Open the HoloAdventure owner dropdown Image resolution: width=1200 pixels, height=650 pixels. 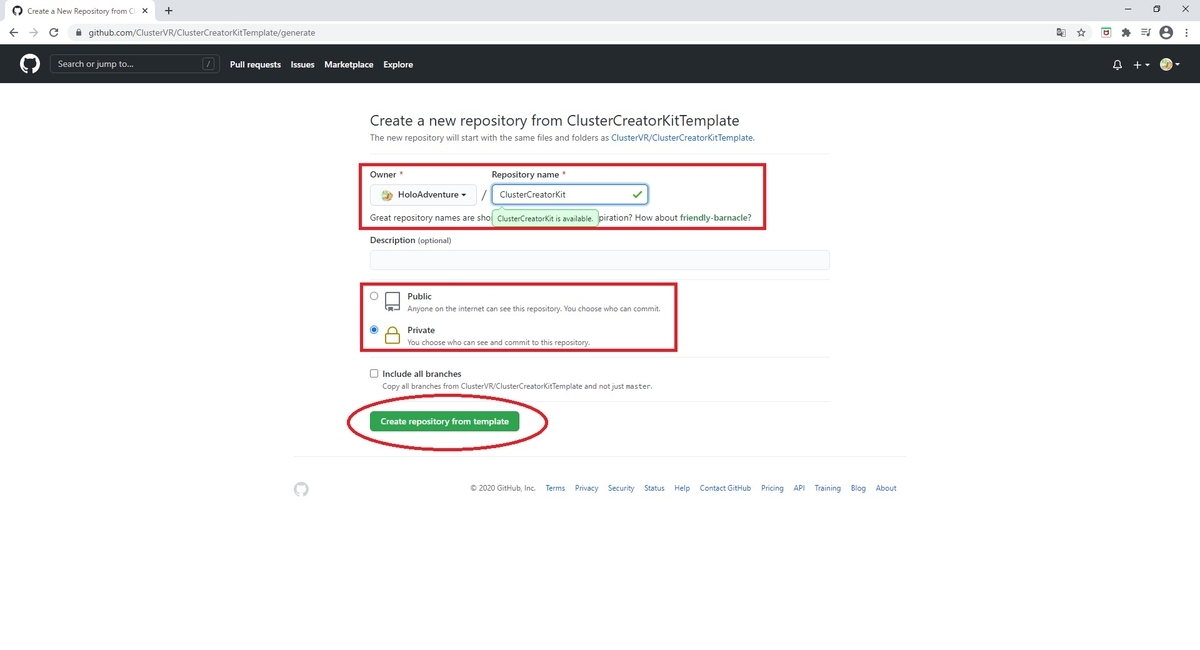423,194
